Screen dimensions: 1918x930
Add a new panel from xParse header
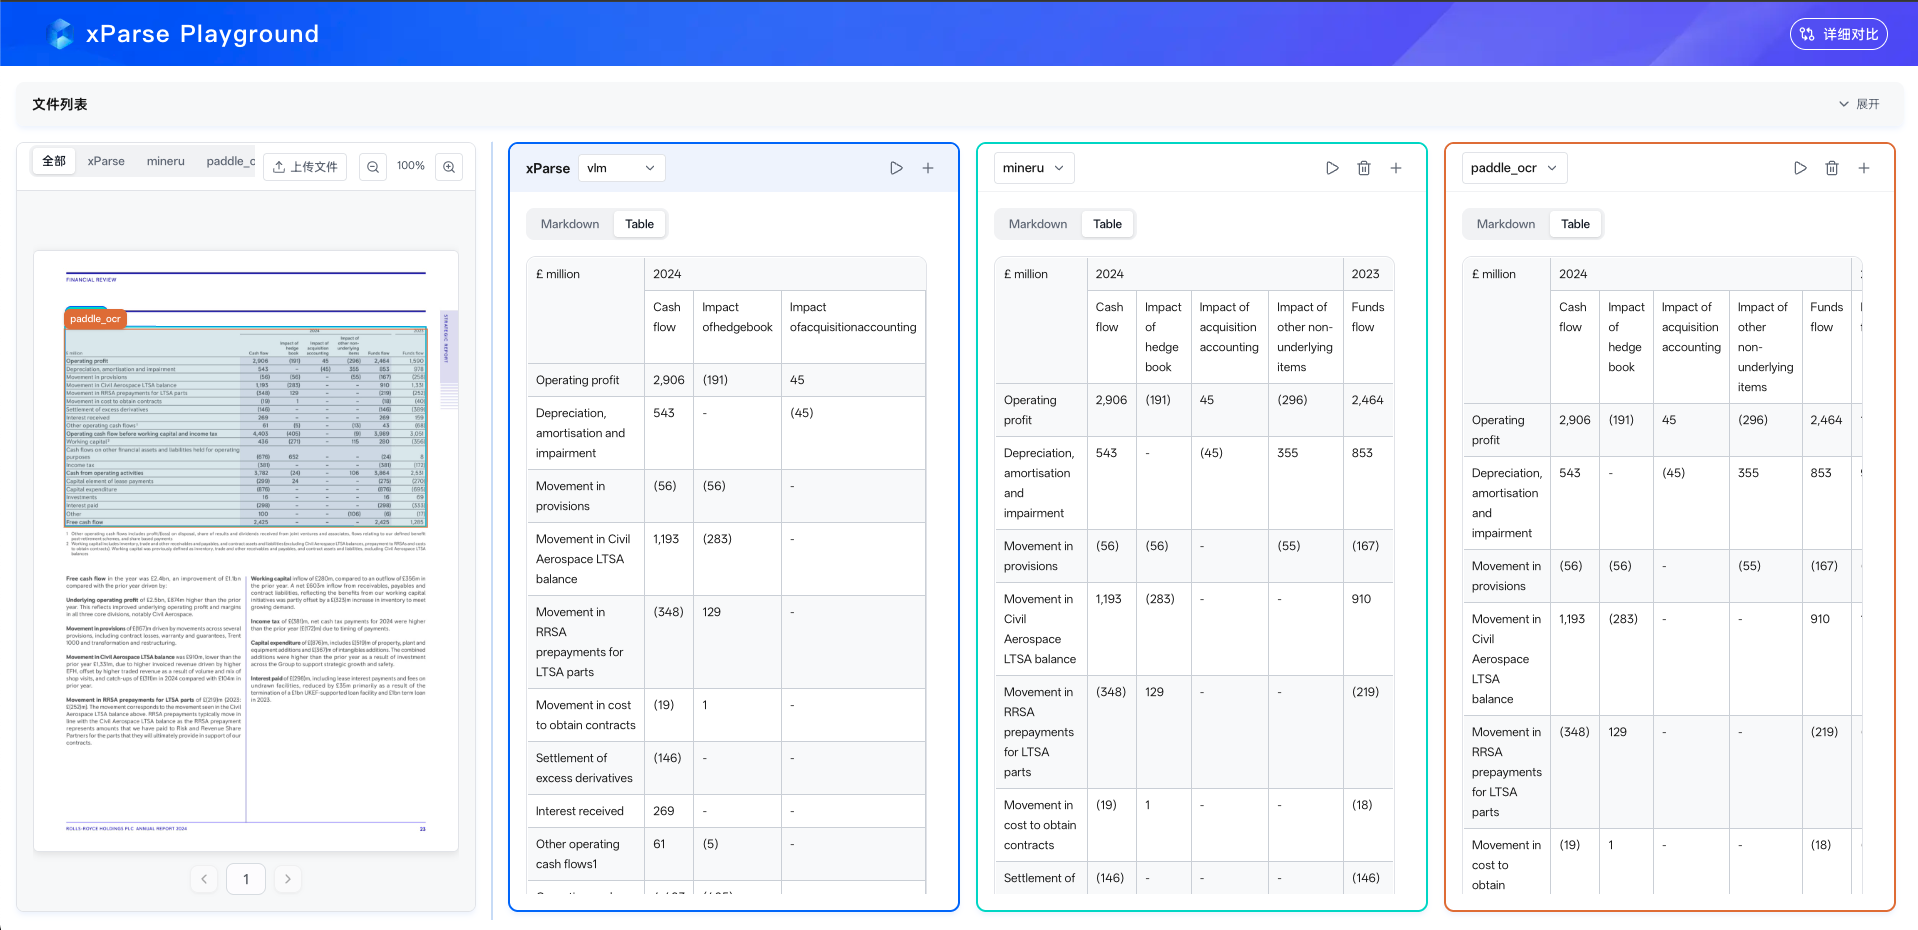(x=928, y=168)
